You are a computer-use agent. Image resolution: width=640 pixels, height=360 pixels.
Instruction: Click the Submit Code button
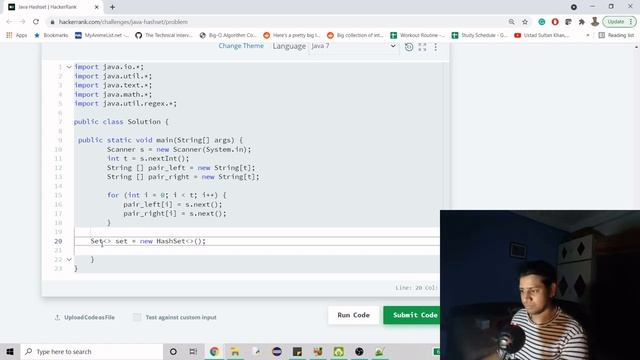coord(412,315)
